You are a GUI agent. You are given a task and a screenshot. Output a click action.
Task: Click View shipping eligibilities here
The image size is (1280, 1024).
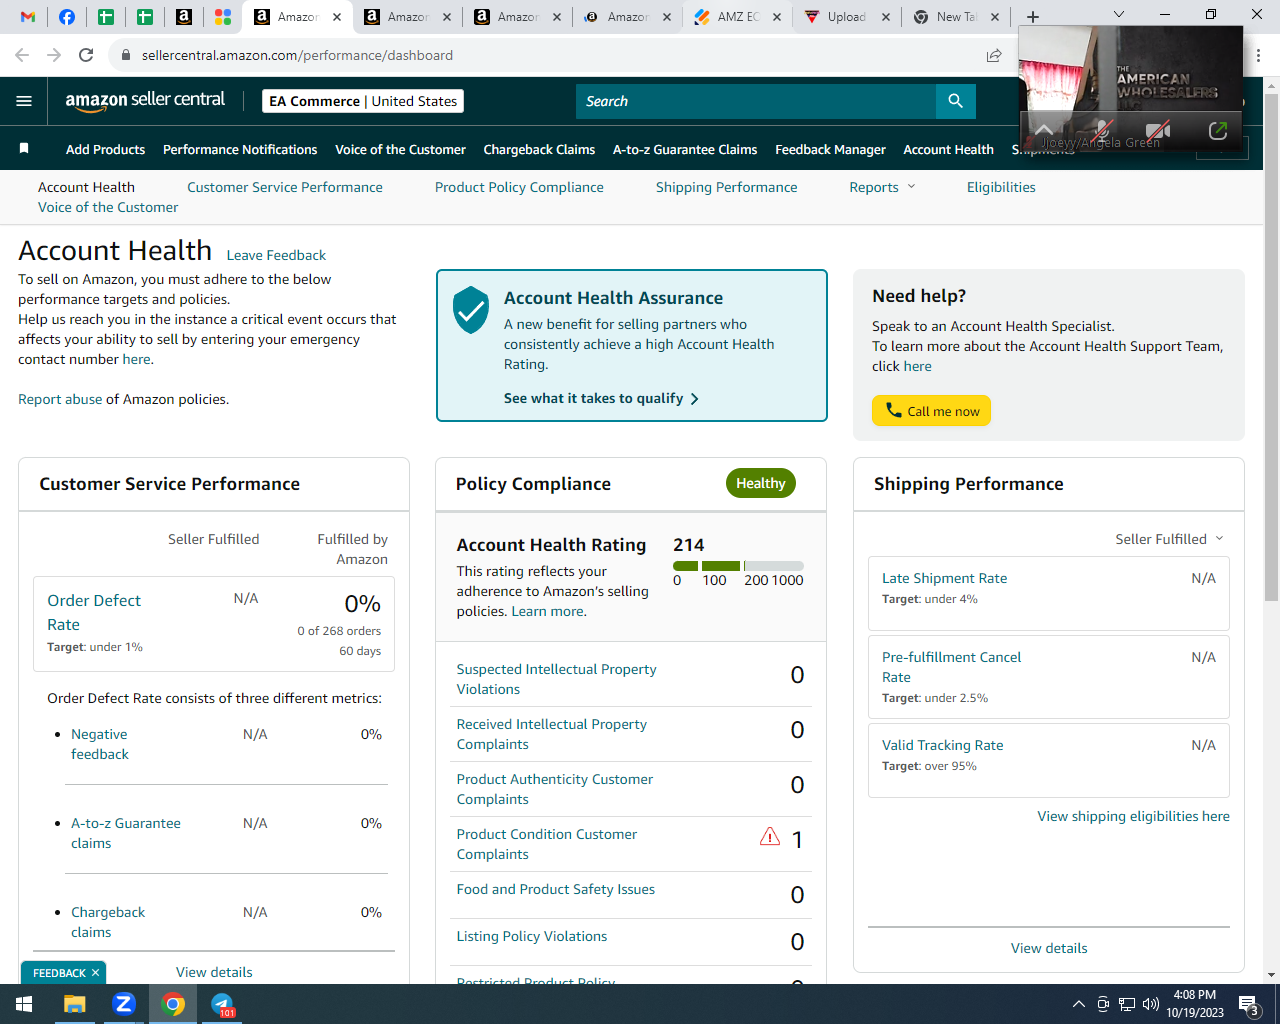point(1133,816)
